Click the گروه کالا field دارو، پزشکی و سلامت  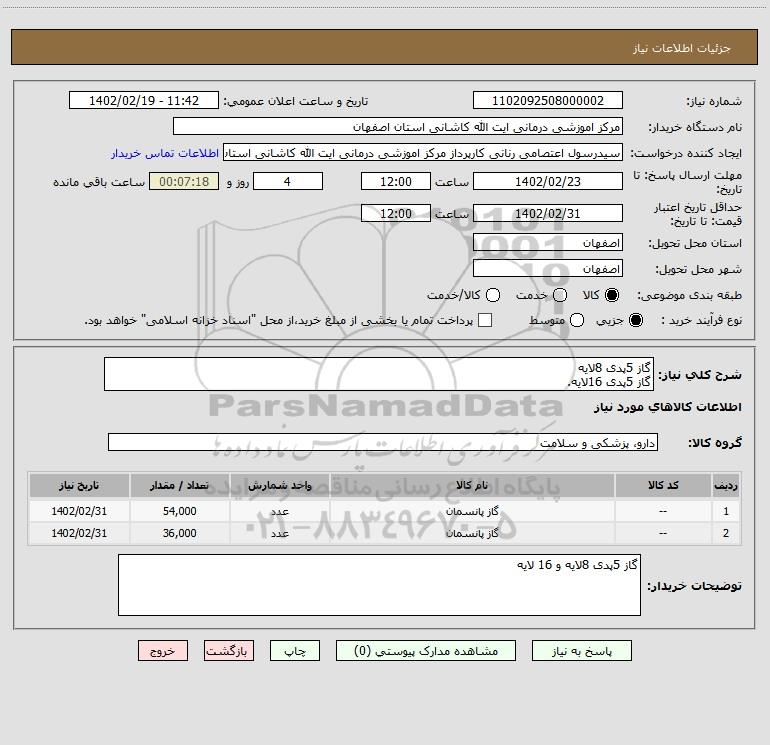point(383,442)
